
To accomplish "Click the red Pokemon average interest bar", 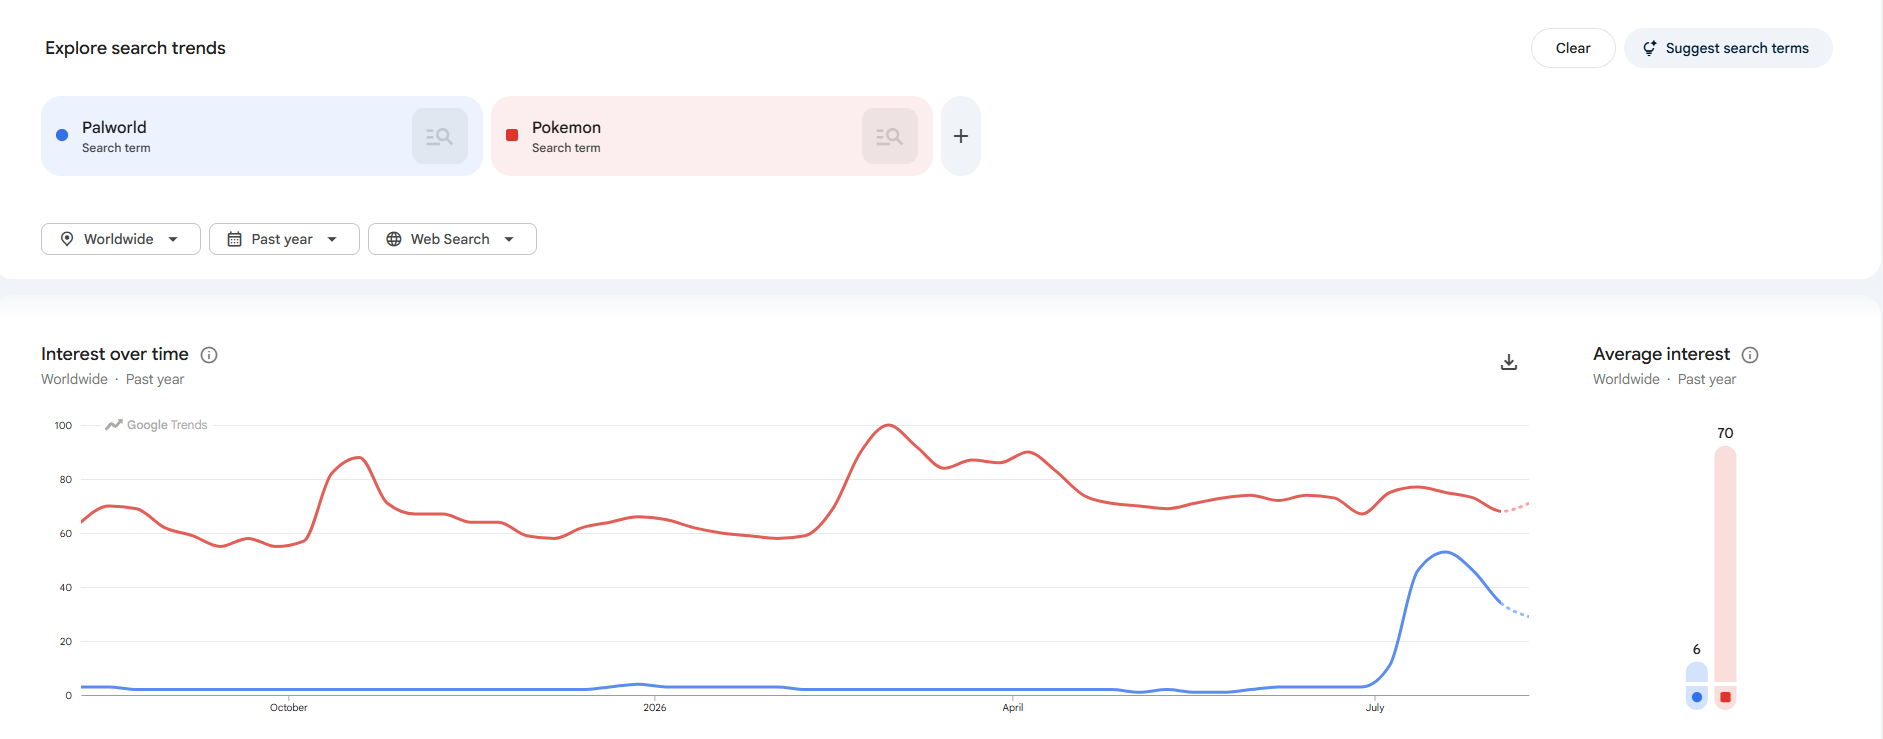I will [1725, 564].
